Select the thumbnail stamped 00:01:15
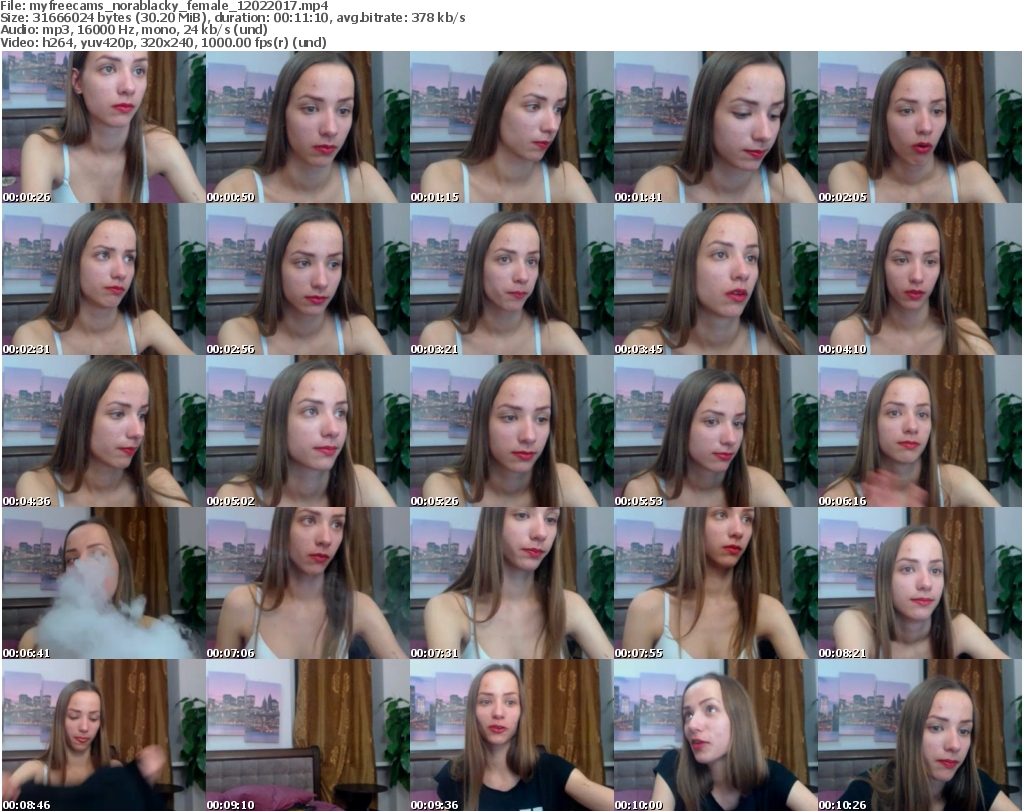1024x811 pixels. (x=511, y=127)
